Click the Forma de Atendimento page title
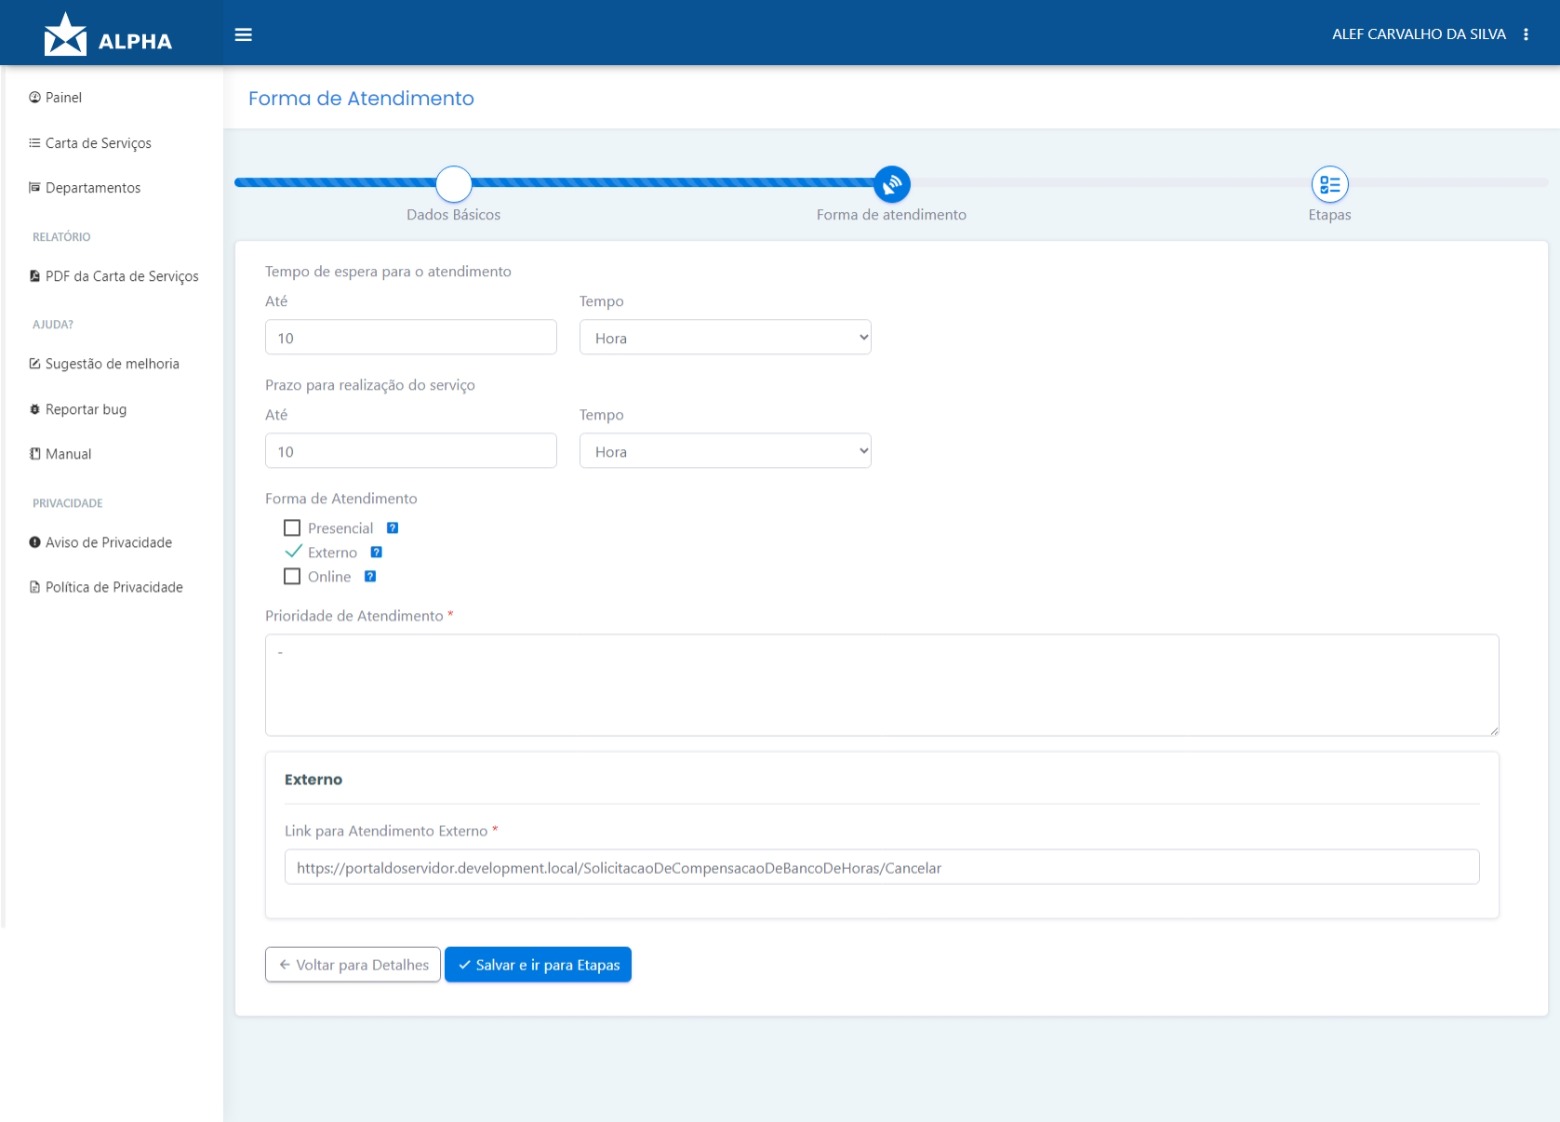 tap(361, 98)
